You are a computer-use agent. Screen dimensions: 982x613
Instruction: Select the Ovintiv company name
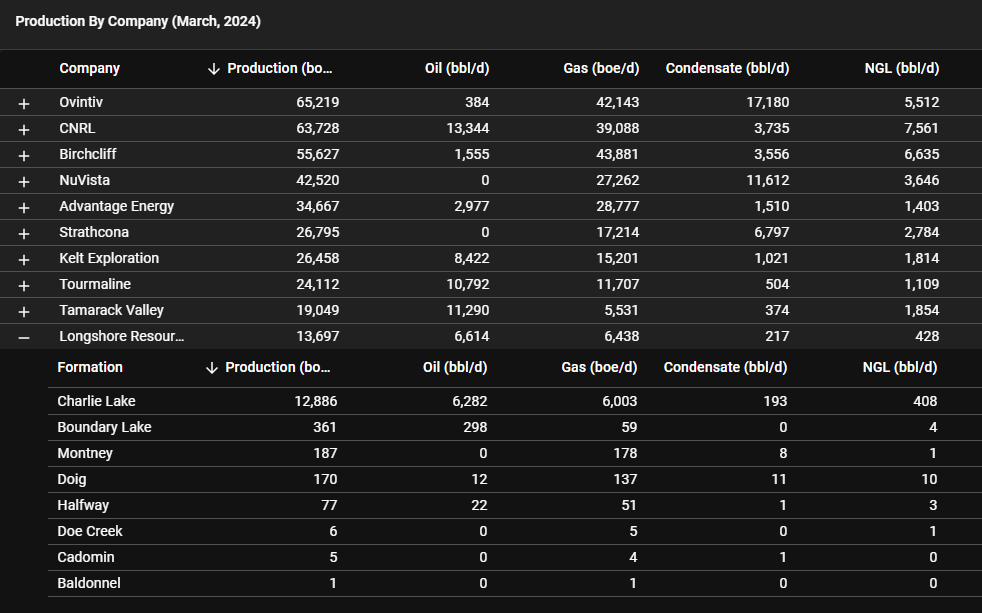(x=81, y=102)
